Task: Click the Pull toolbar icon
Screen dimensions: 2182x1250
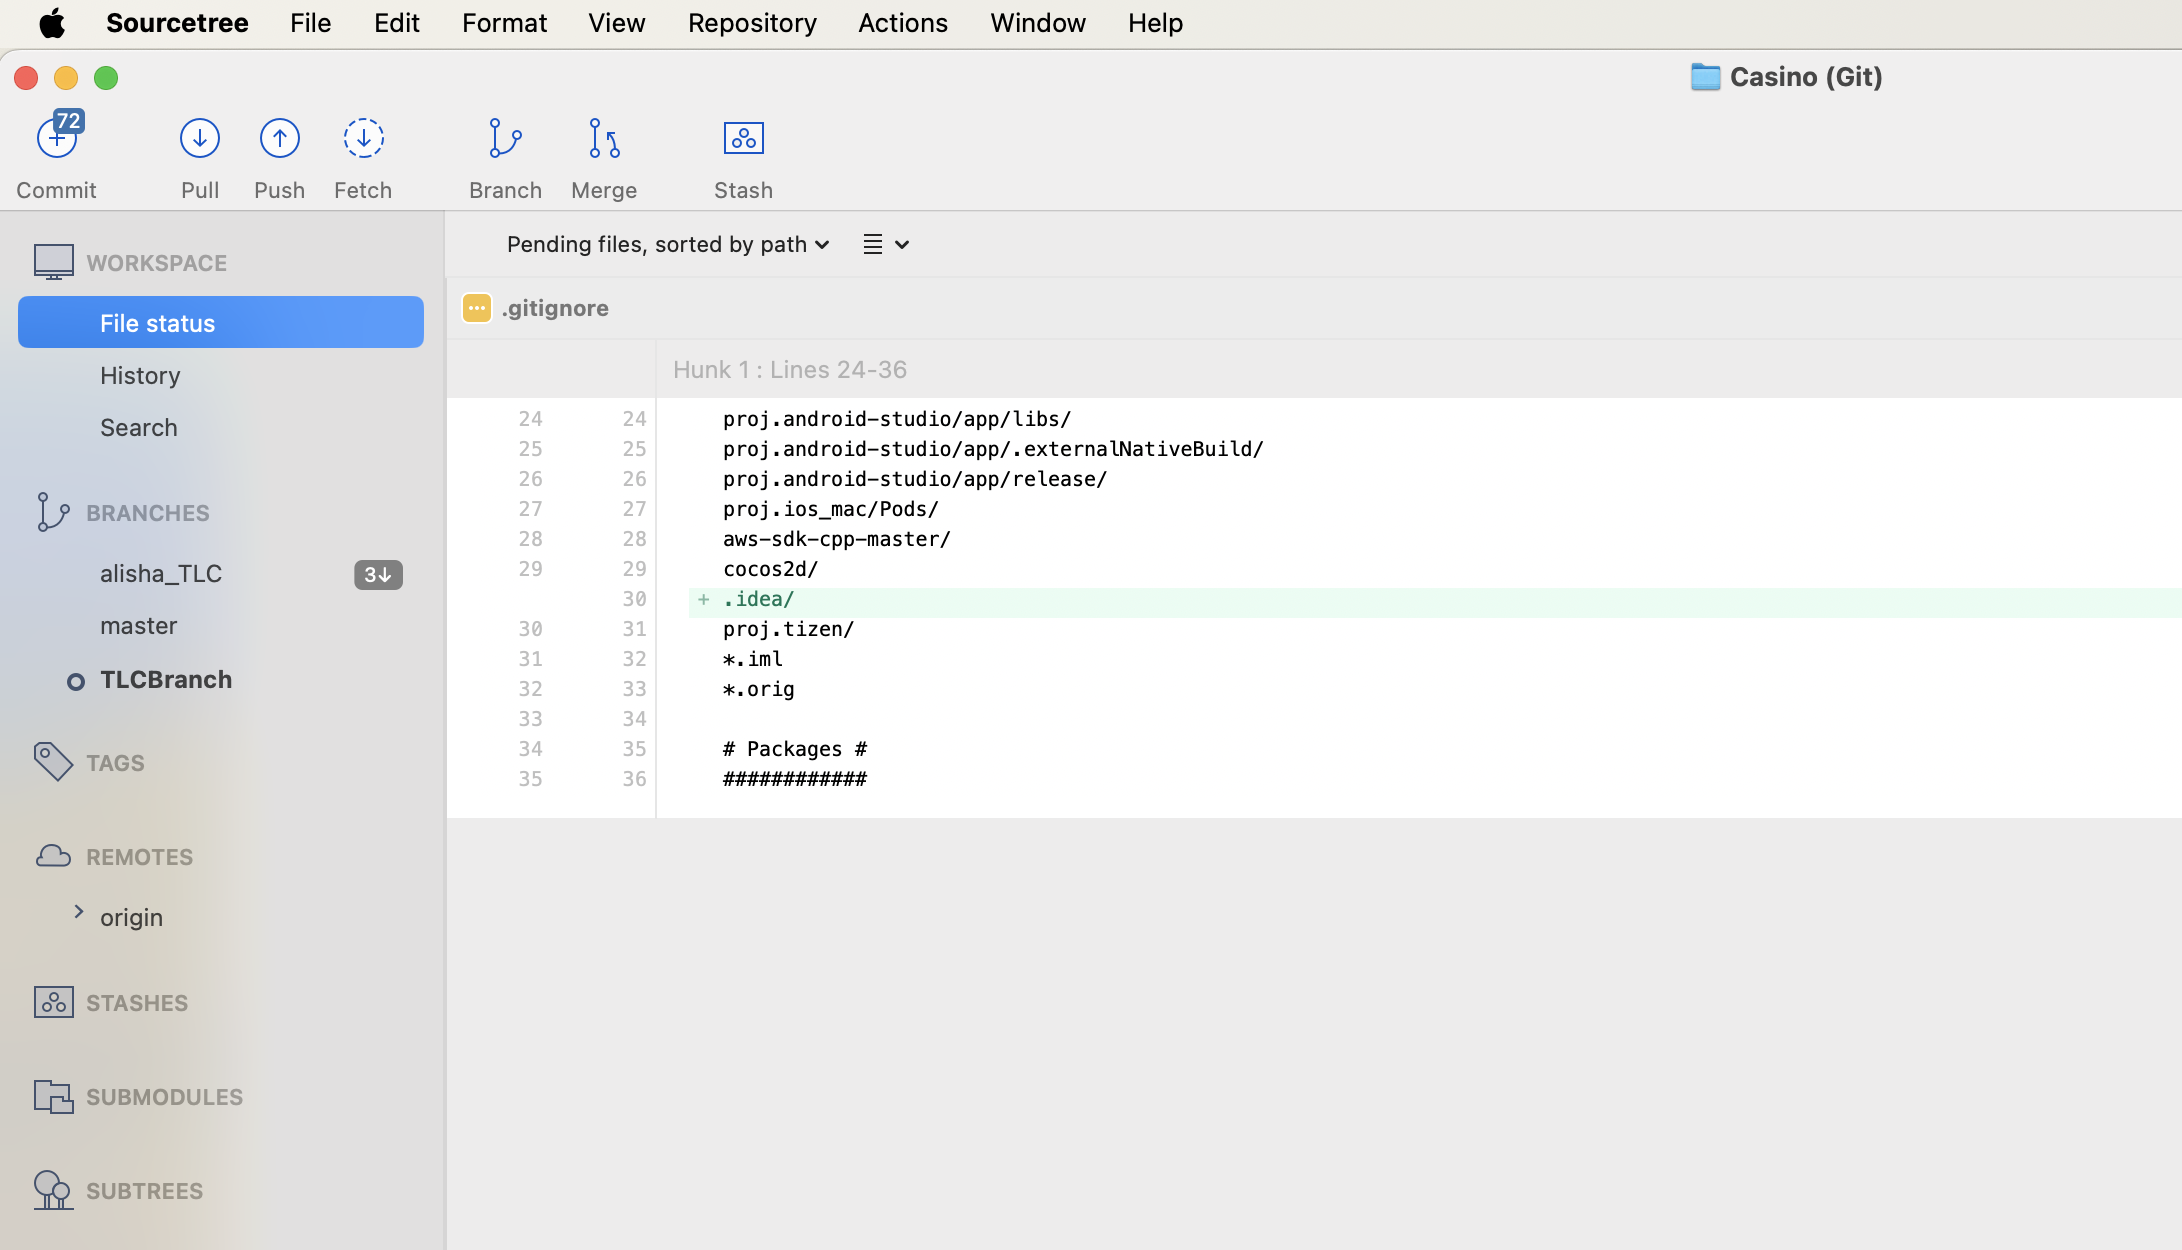Action: pos(200,138)
